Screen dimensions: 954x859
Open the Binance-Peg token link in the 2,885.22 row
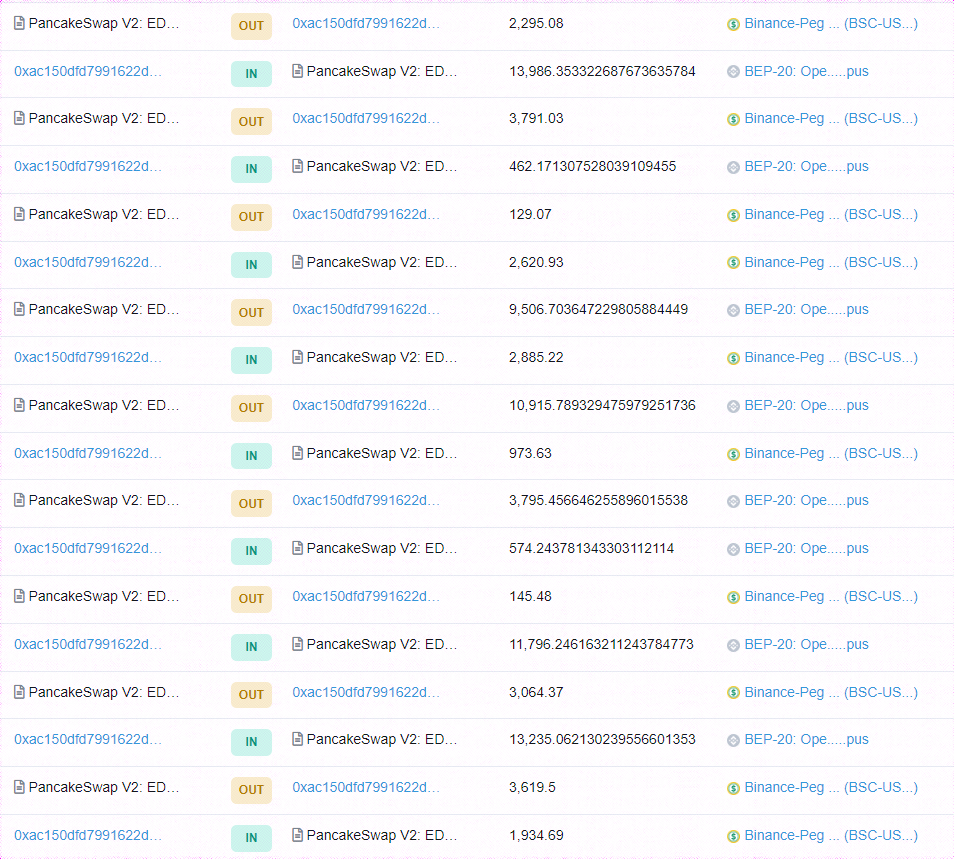point(831,357)
